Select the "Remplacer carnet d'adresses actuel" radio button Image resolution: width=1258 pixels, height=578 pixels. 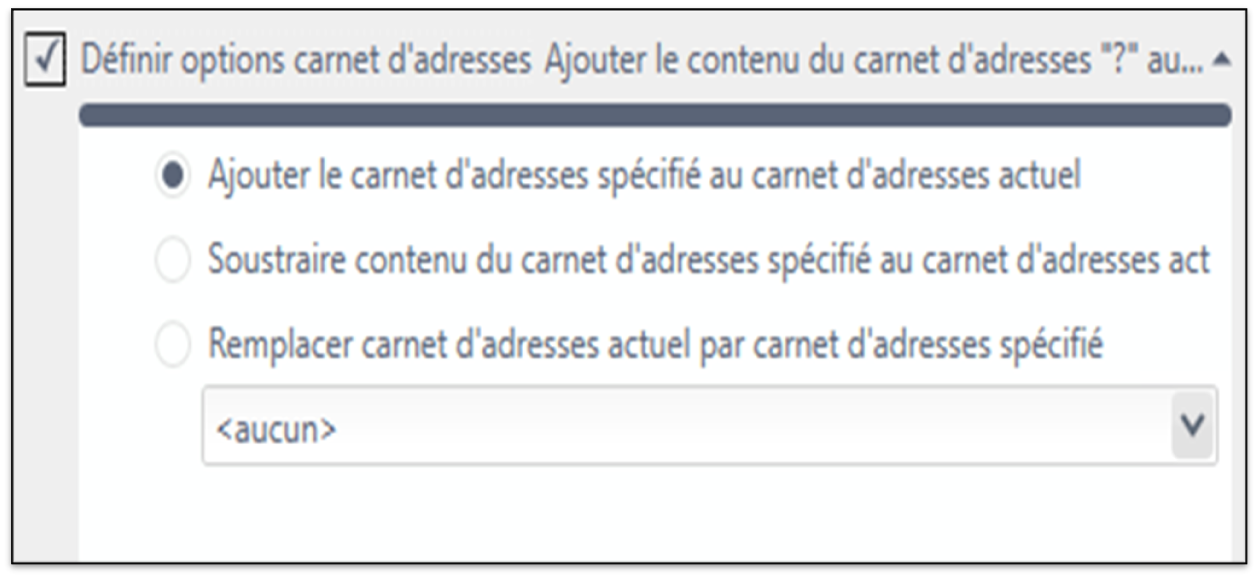click(172, 346)
